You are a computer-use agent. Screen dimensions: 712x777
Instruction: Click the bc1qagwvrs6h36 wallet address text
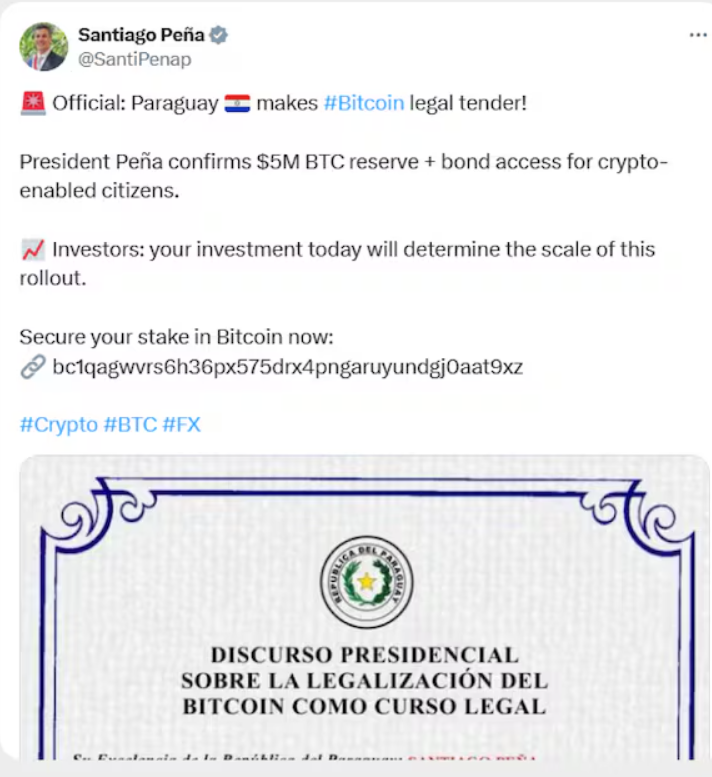tap(287, 367)
